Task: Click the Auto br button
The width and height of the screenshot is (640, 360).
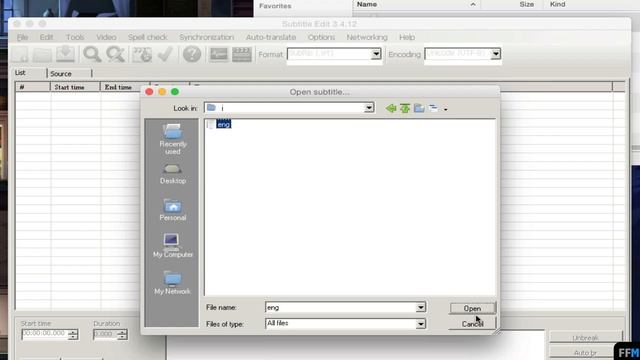Action: tap(585, 352)
